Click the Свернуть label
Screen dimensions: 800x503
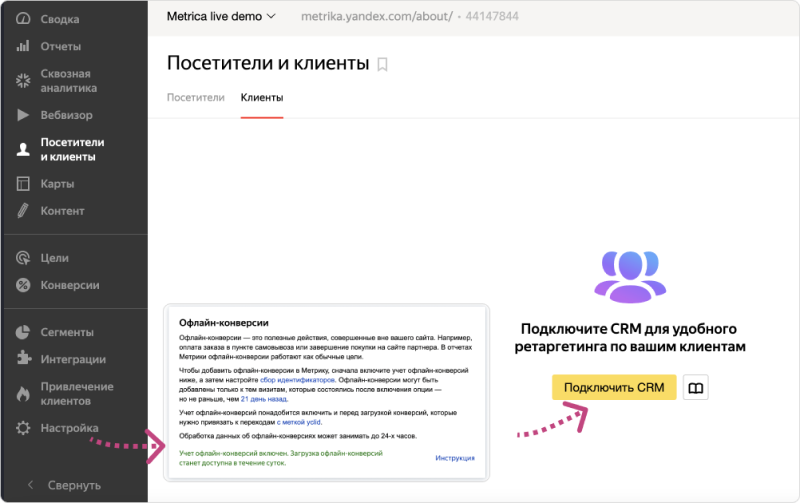pyautogui.click(x=74, y=485)
